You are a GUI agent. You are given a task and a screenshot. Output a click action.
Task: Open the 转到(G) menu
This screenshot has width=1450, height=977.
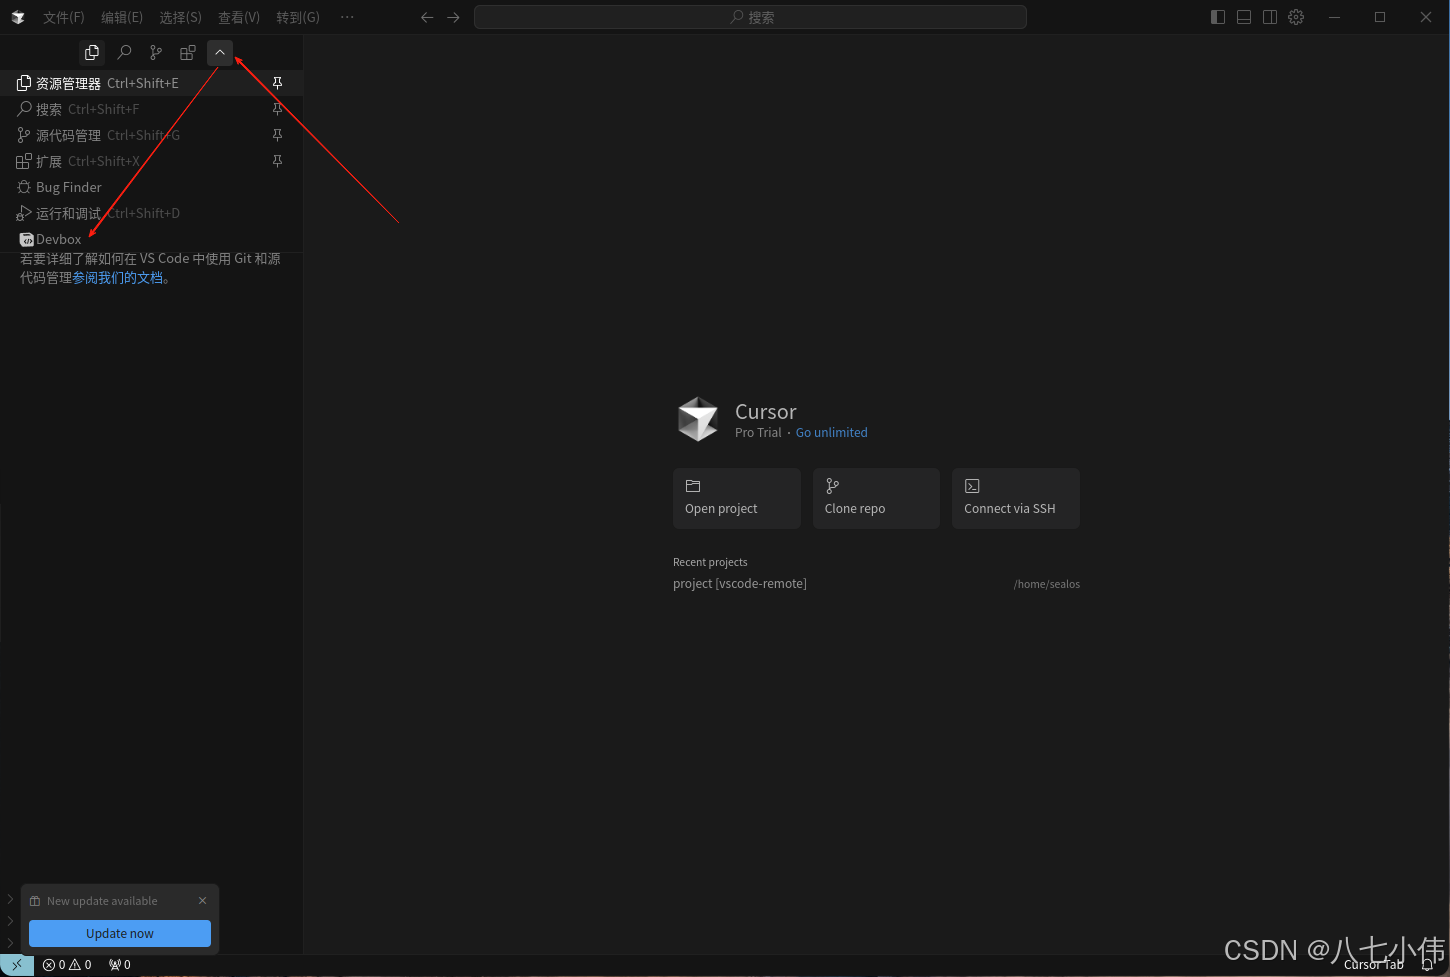[x=298, y=17]
